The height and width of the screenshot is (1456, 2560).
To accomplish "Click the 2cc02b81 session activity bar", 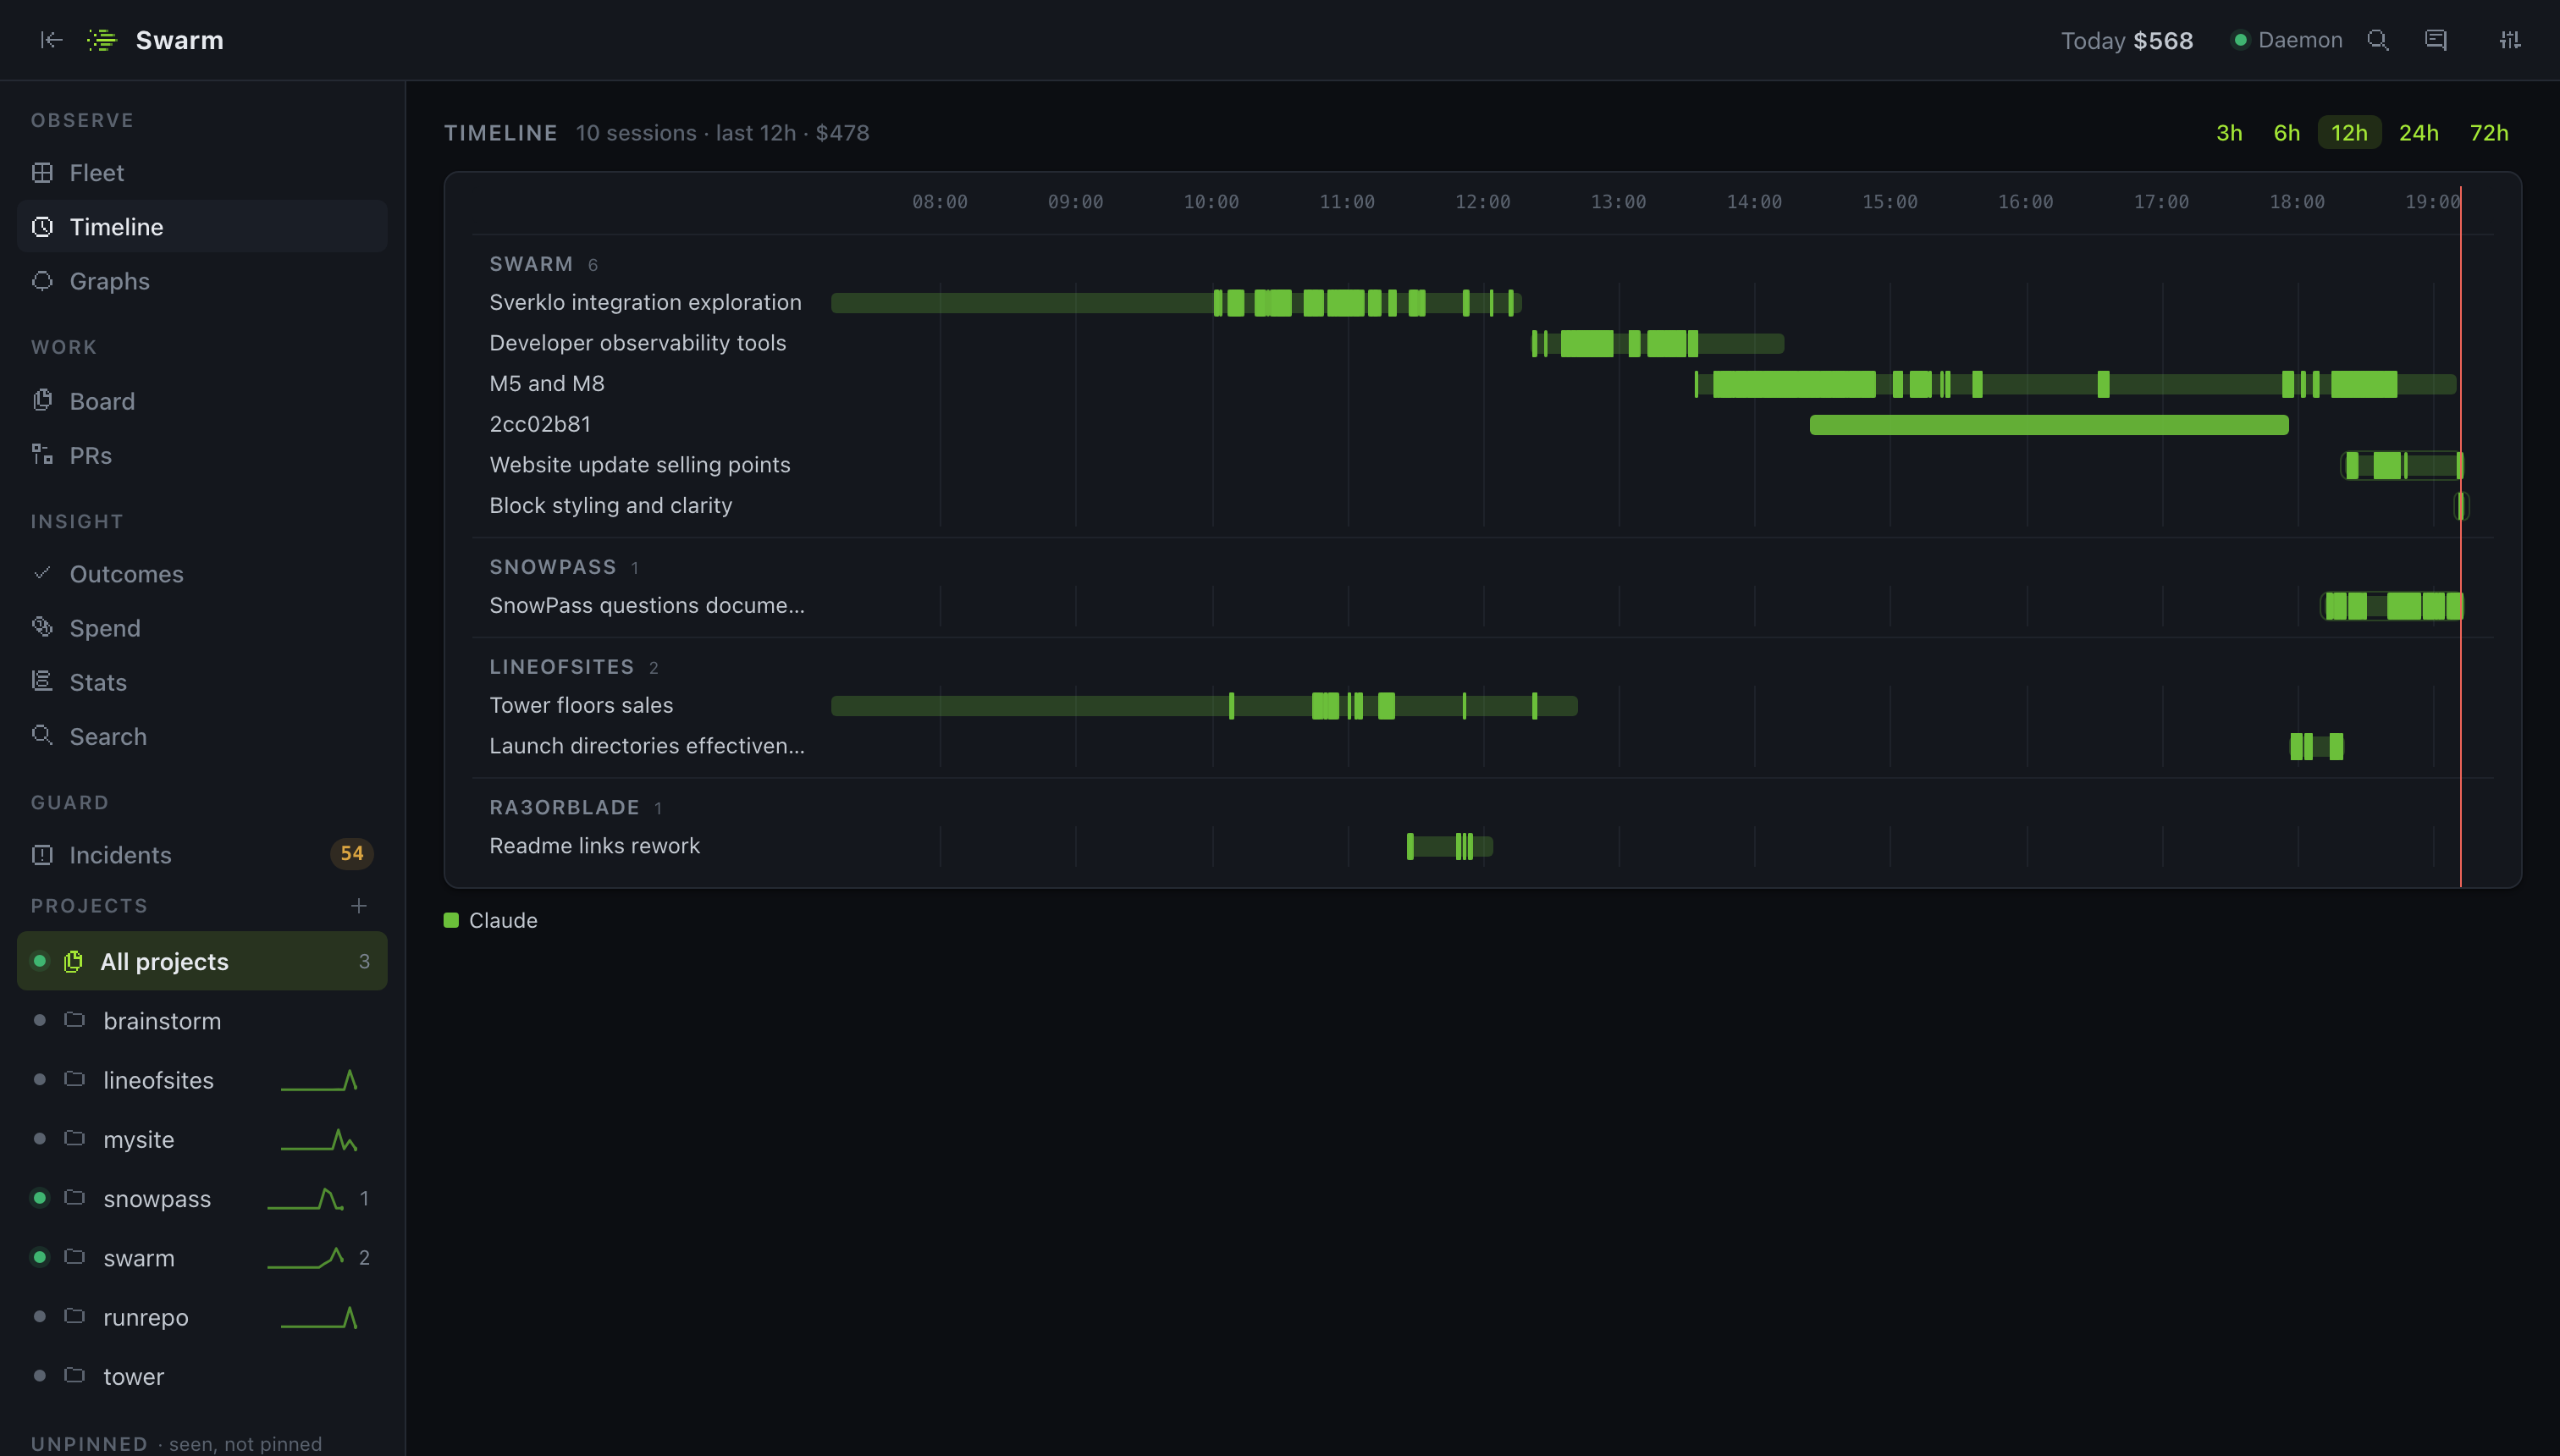I will point(2049,425).
